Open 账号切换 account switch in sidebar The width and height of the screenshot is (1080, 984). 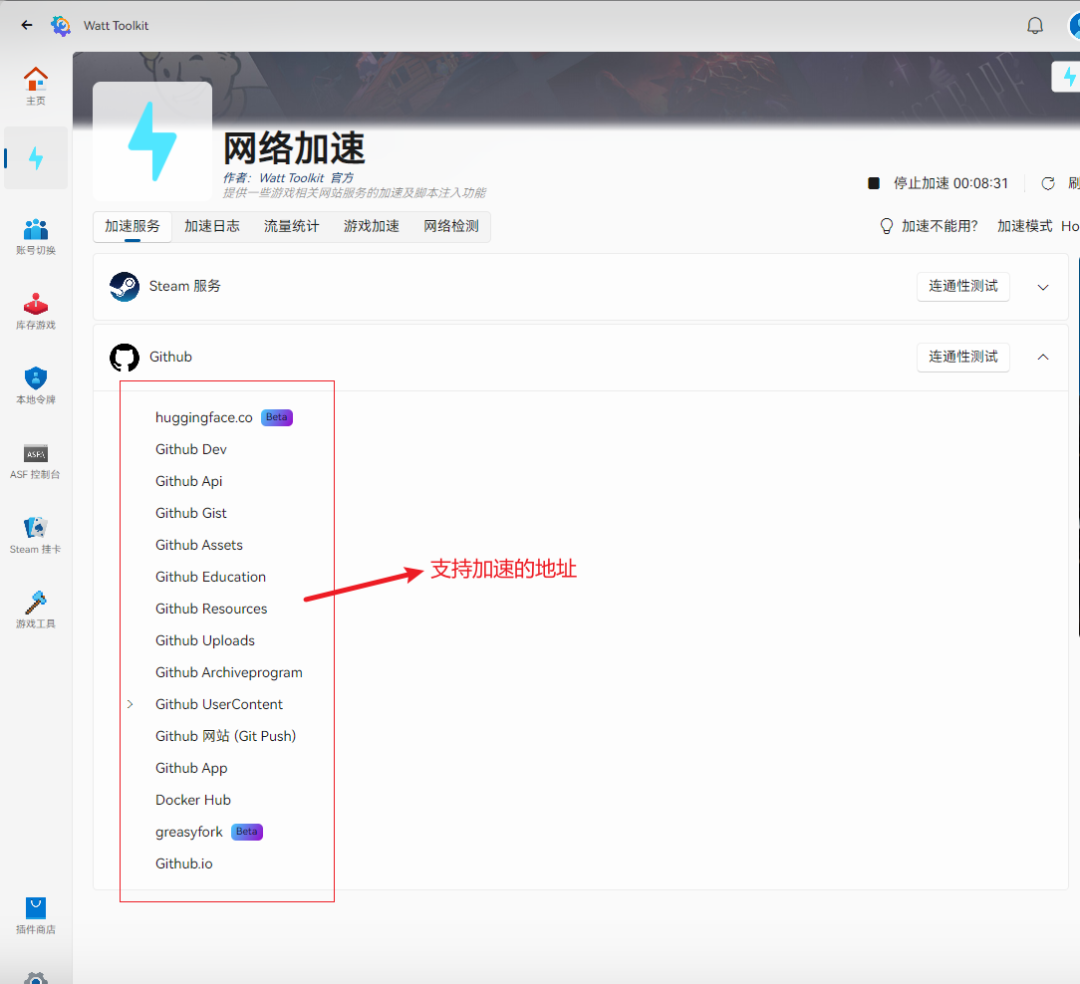[36, 237]
